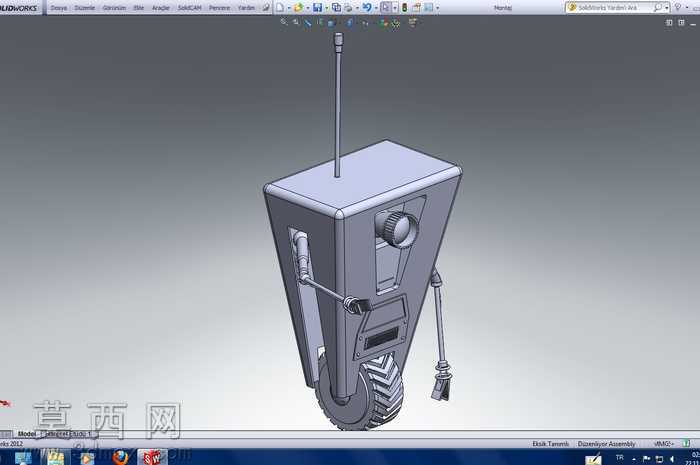Click the Eksik Tanımlı status text
Image resolution: width=700 pixels, height=465 pixels.
550,444
